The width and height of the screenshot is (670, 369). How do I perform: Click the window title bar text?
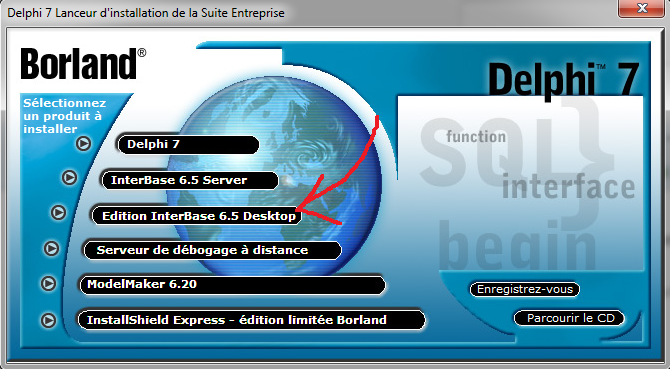pos(146,13)
